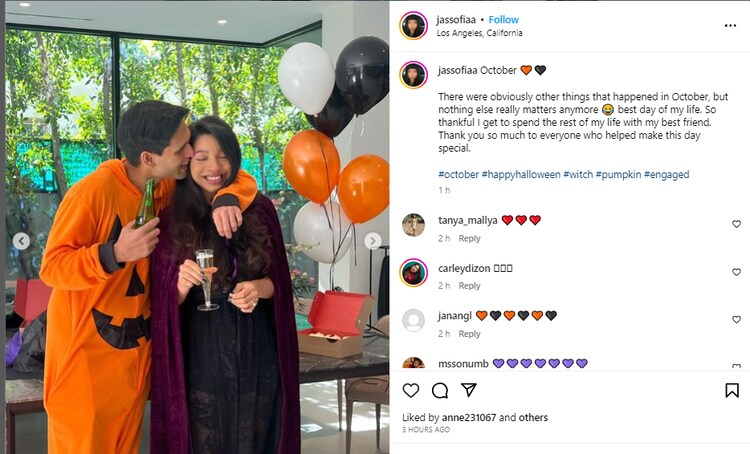Viewport: 750px width, 454px height.
Task: Follow jassofiaa
Action: click(x=504, y=19)
